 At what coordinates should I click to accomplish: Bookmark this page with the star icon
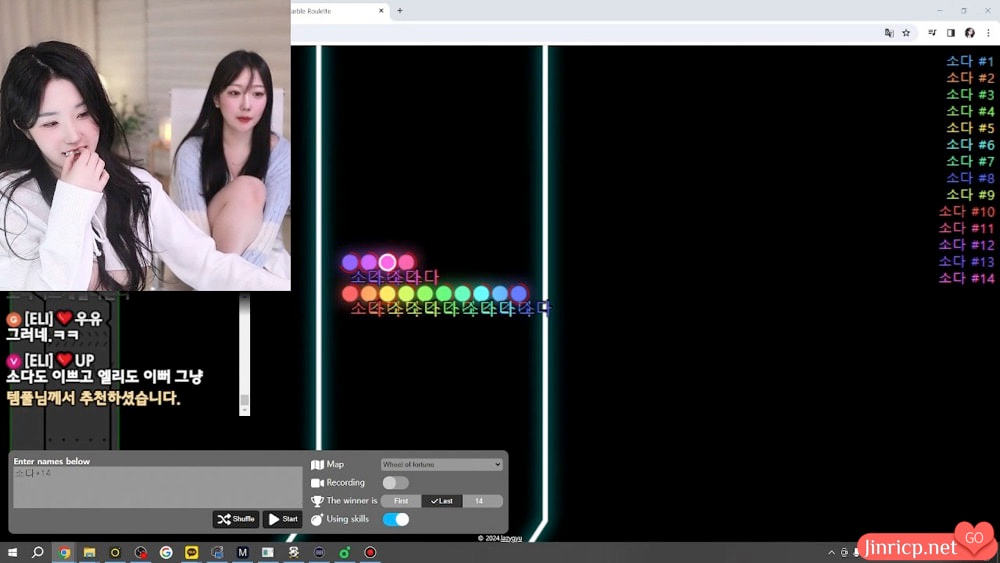point(906,33)
